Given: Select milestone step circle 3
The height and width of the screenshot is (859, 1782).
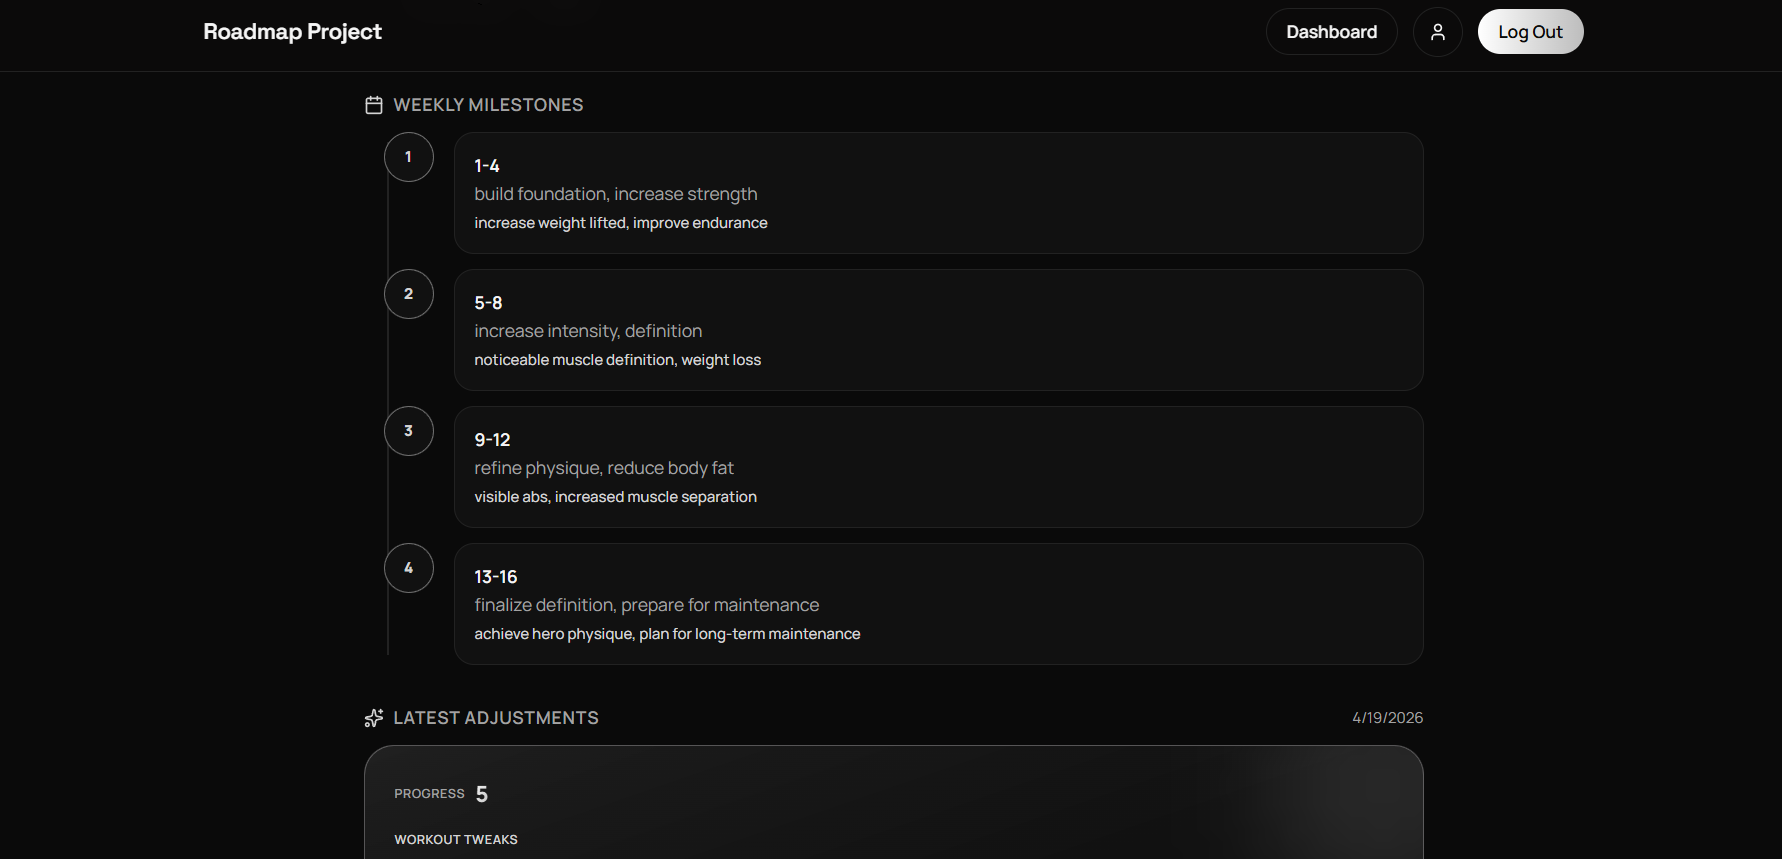Looking at the screenshot, I should click(408, 431).
